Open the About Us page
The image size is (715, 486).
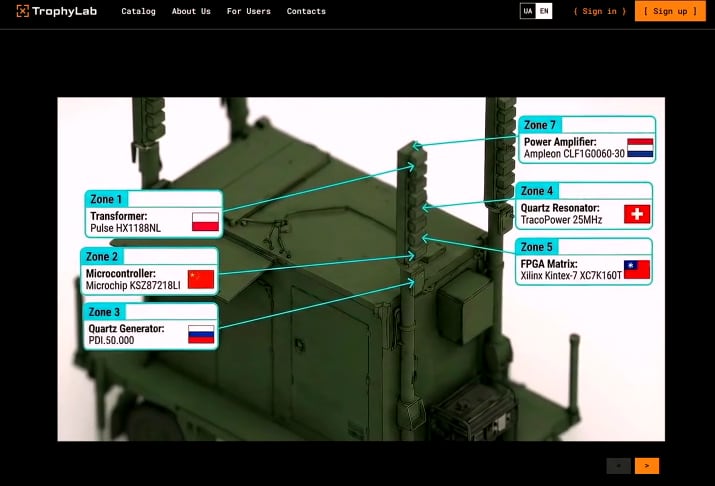tap(192, 11)
